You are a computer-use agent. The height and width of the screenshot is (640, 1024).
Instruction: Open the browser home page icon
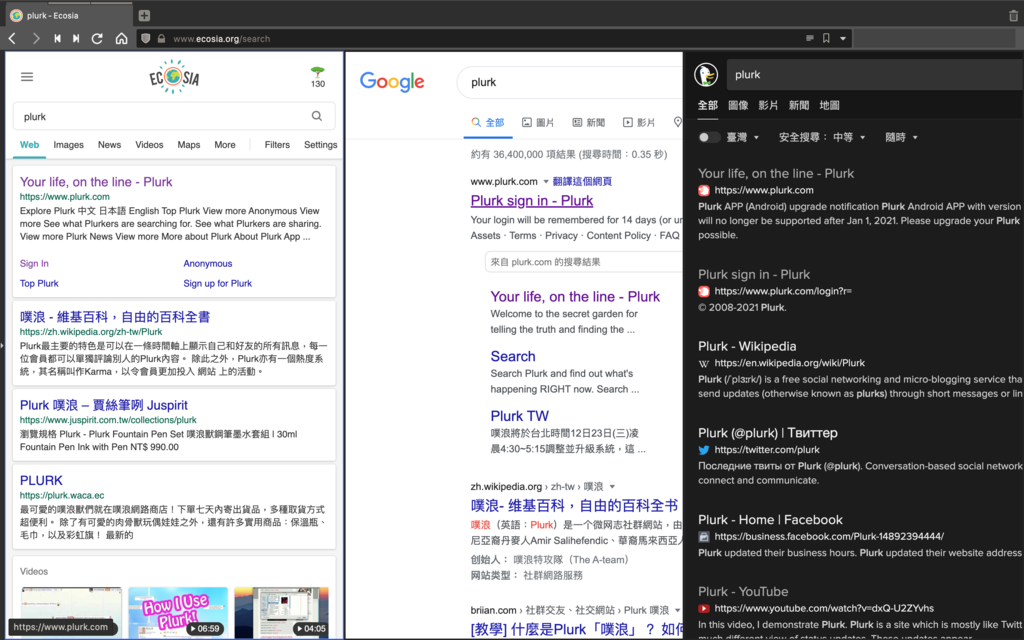point(121,39)
